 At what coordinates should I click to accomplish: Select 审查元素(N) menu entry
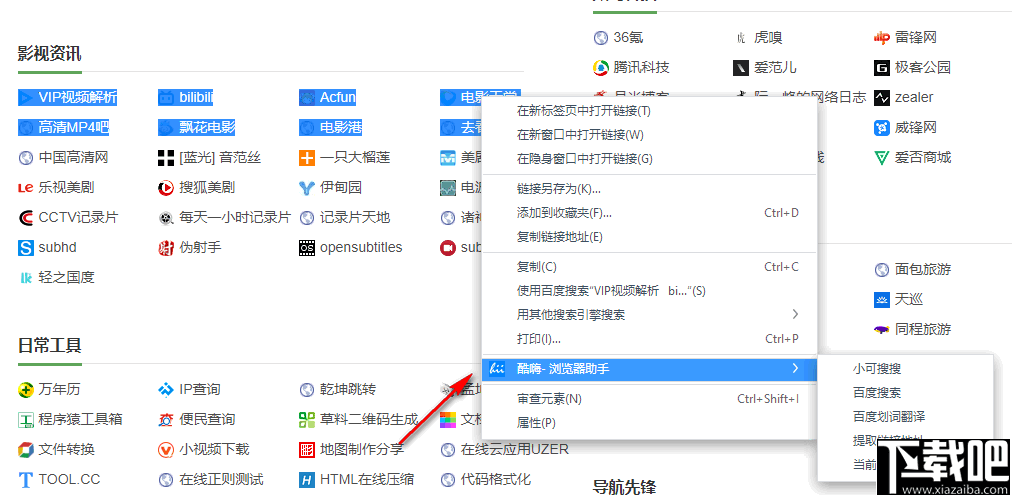(x=649, y=399)
